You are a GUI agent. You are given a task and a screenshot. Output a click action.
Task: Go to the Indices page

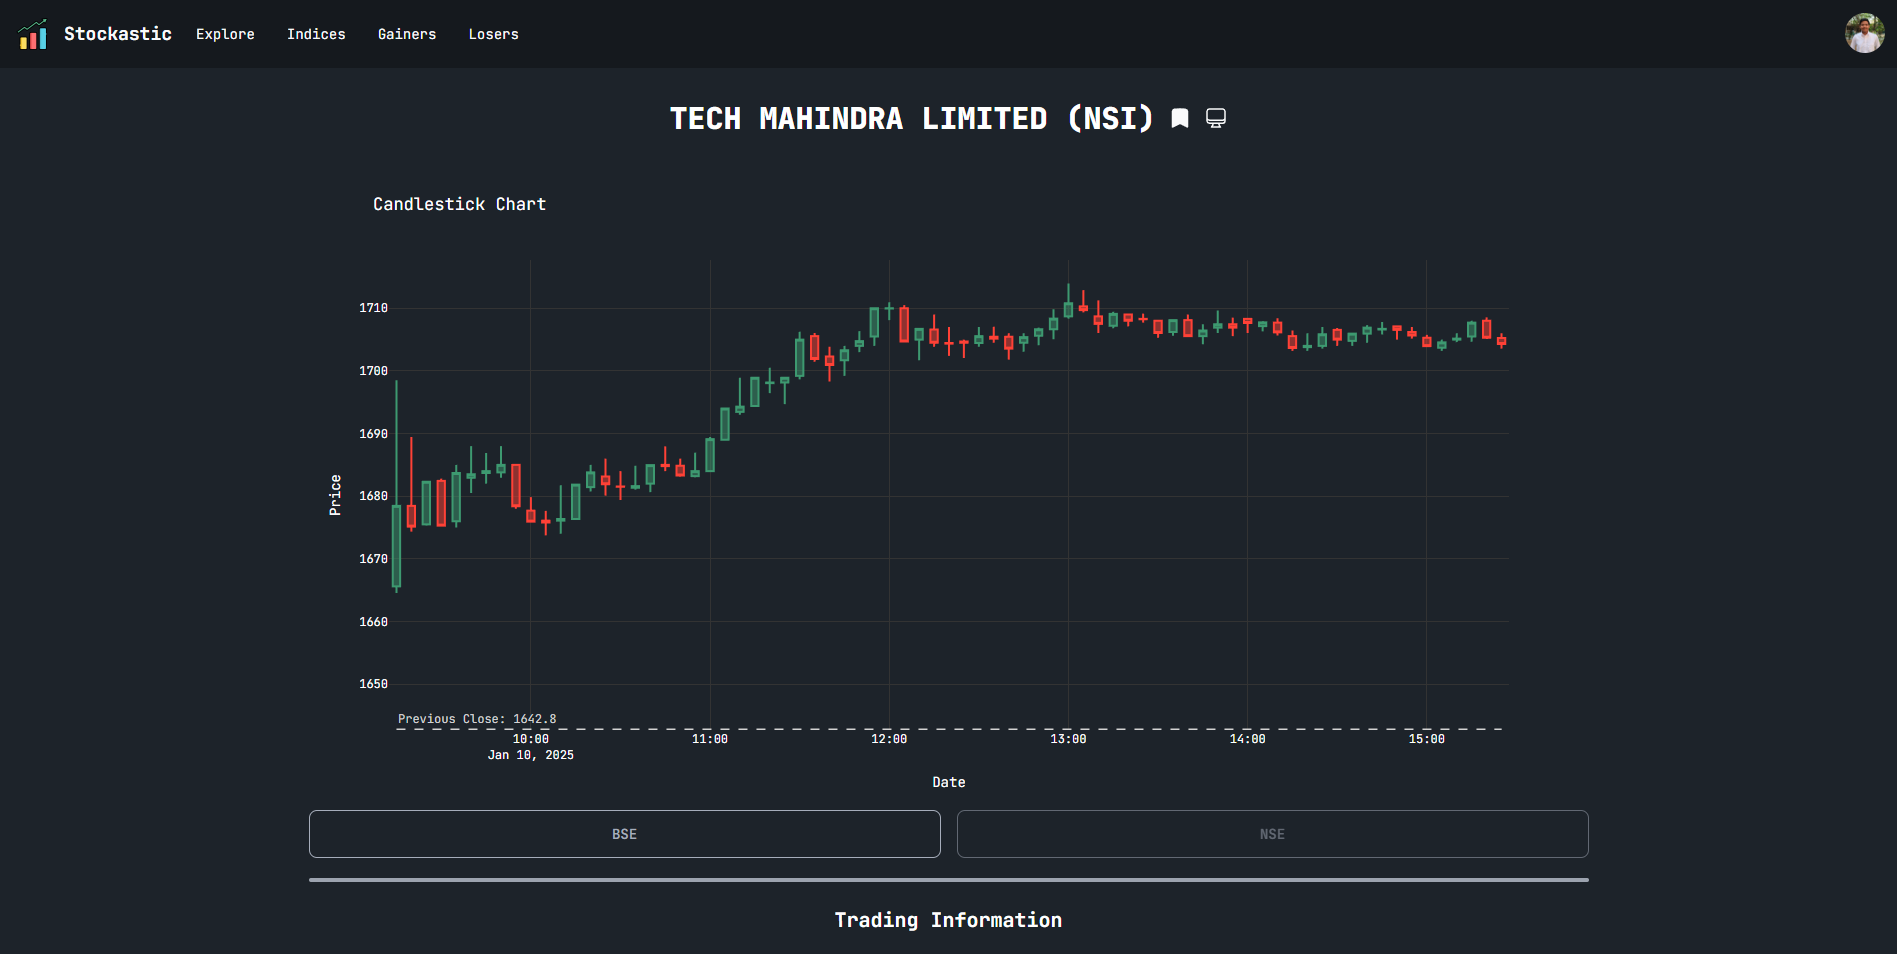pos(316,34)
